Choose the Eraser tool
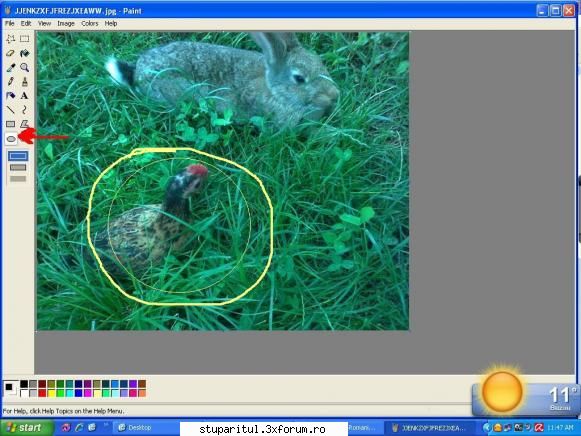This screenshot has width=581, height=436. pos(10,53)
